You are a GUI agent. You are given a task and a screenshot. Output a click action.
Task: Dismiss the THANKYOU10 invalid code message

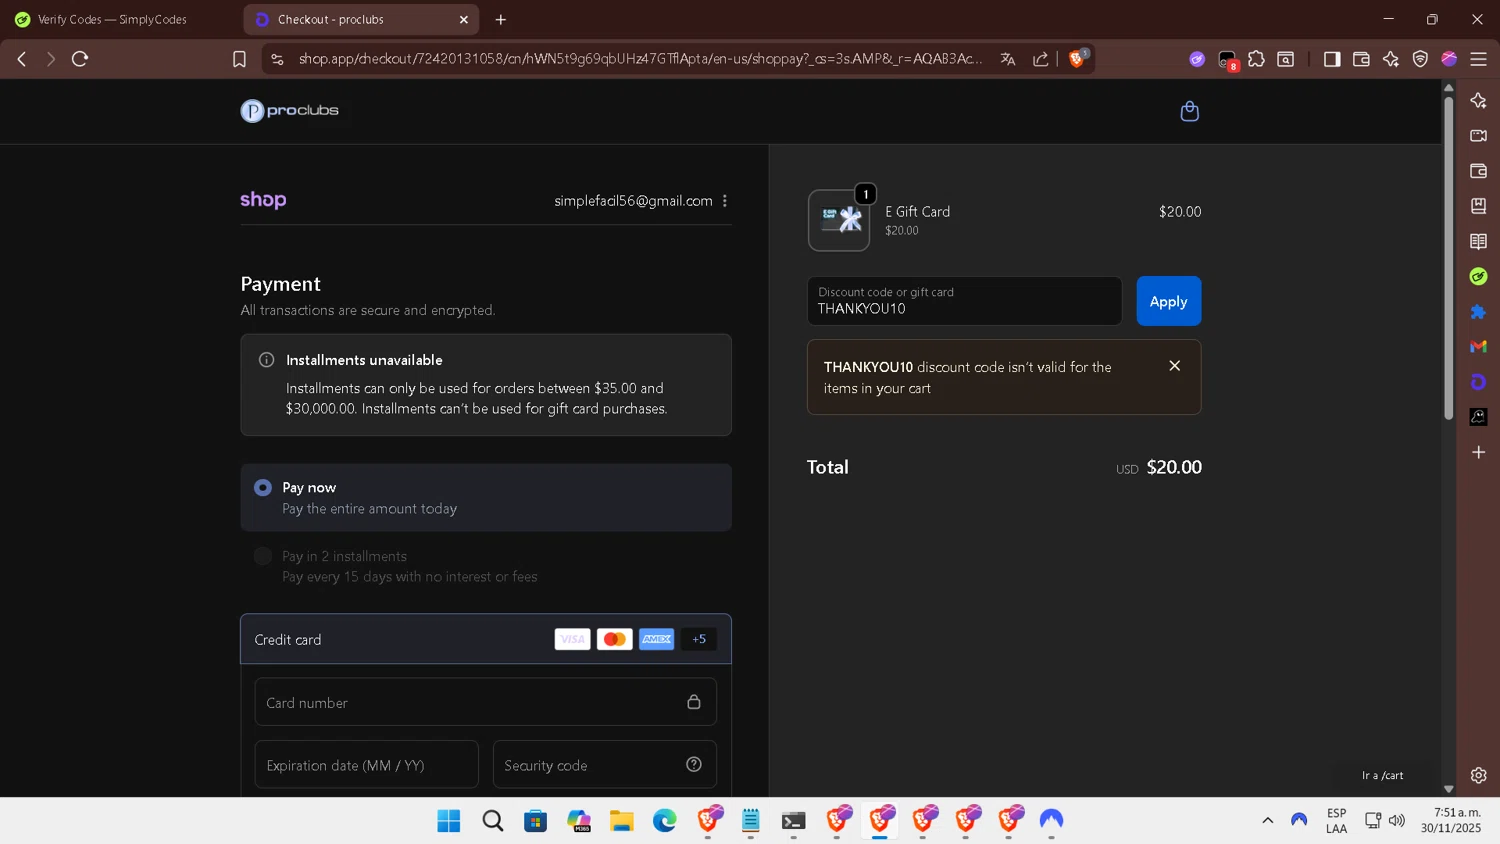coord(1175,366)
